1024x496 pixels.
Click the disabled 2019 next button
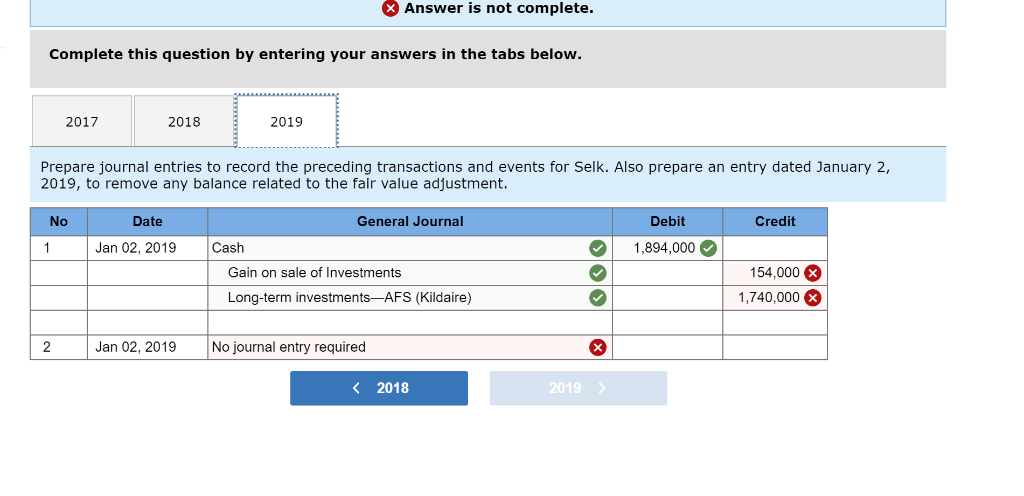(x=579, y=388)
